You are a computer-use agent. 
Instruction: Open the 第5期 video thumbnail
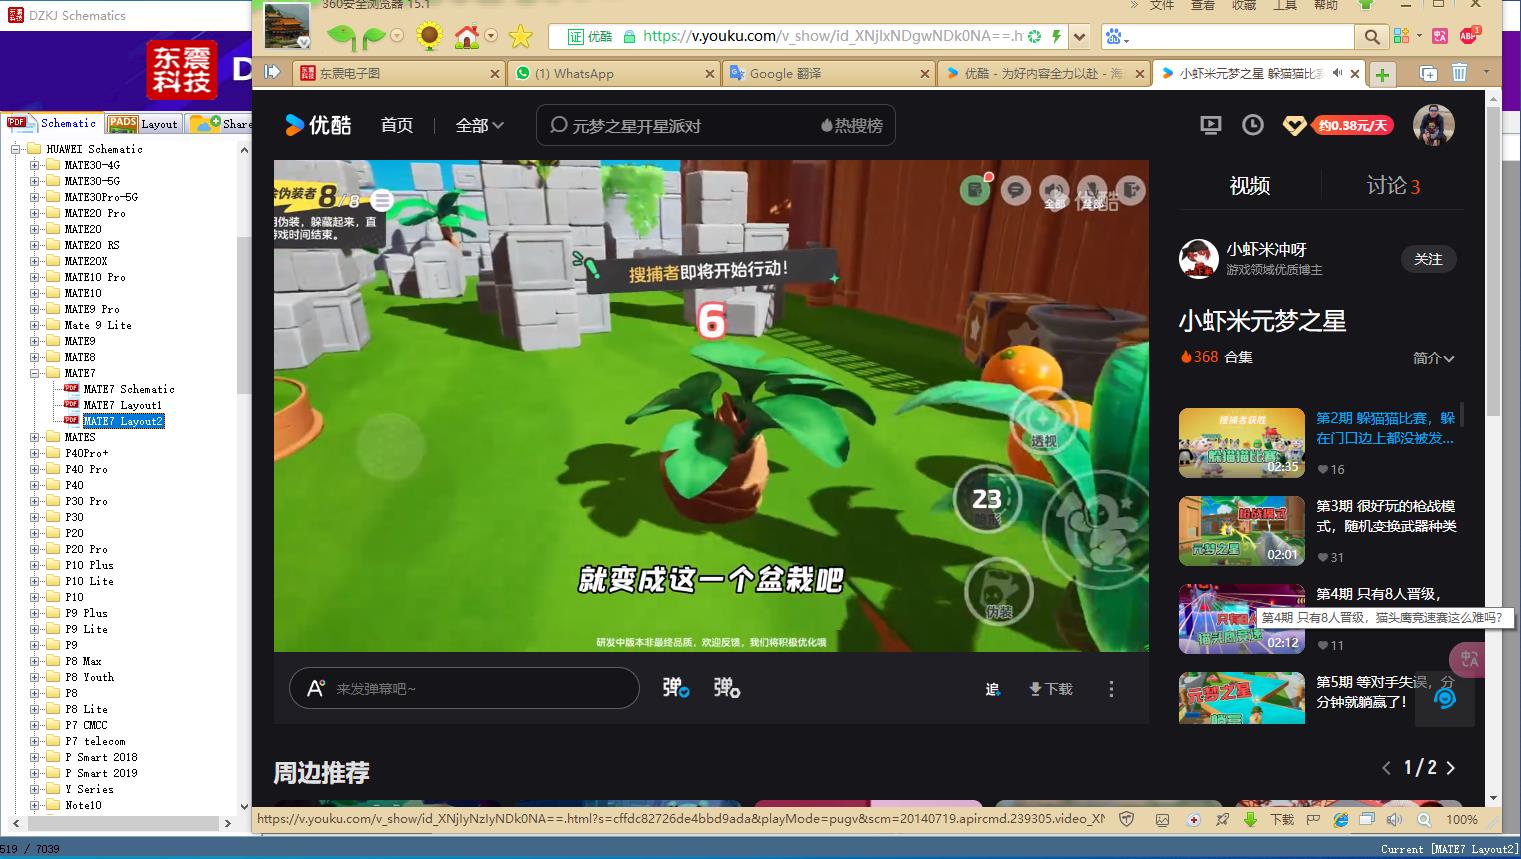click(1242, 698)
